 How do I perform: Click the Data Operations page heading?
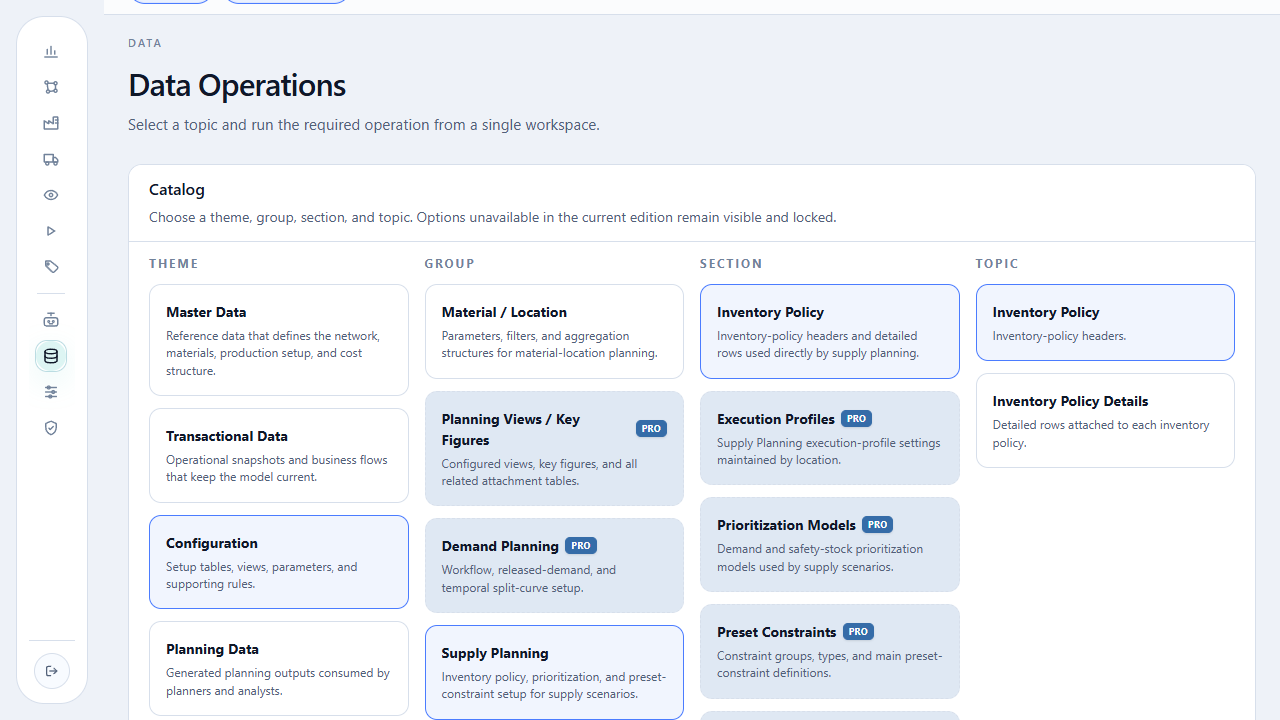(237, 85)
